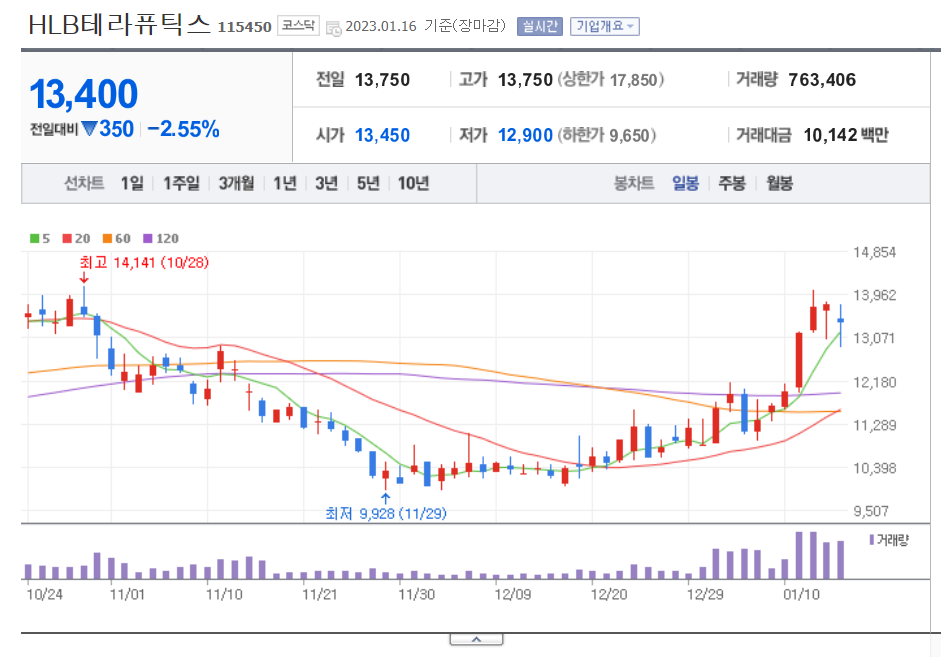
Task: Click the stock code 115450
Action: pyautogui.click(x=244, y=27)
